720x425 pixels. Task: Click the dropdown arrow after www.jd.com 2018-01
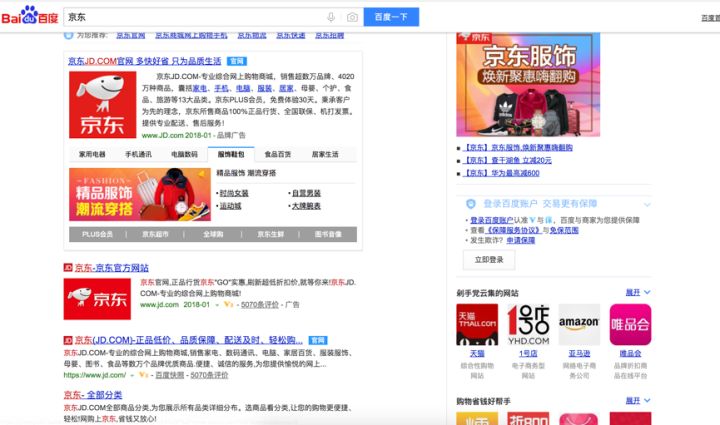coord(217,305)
